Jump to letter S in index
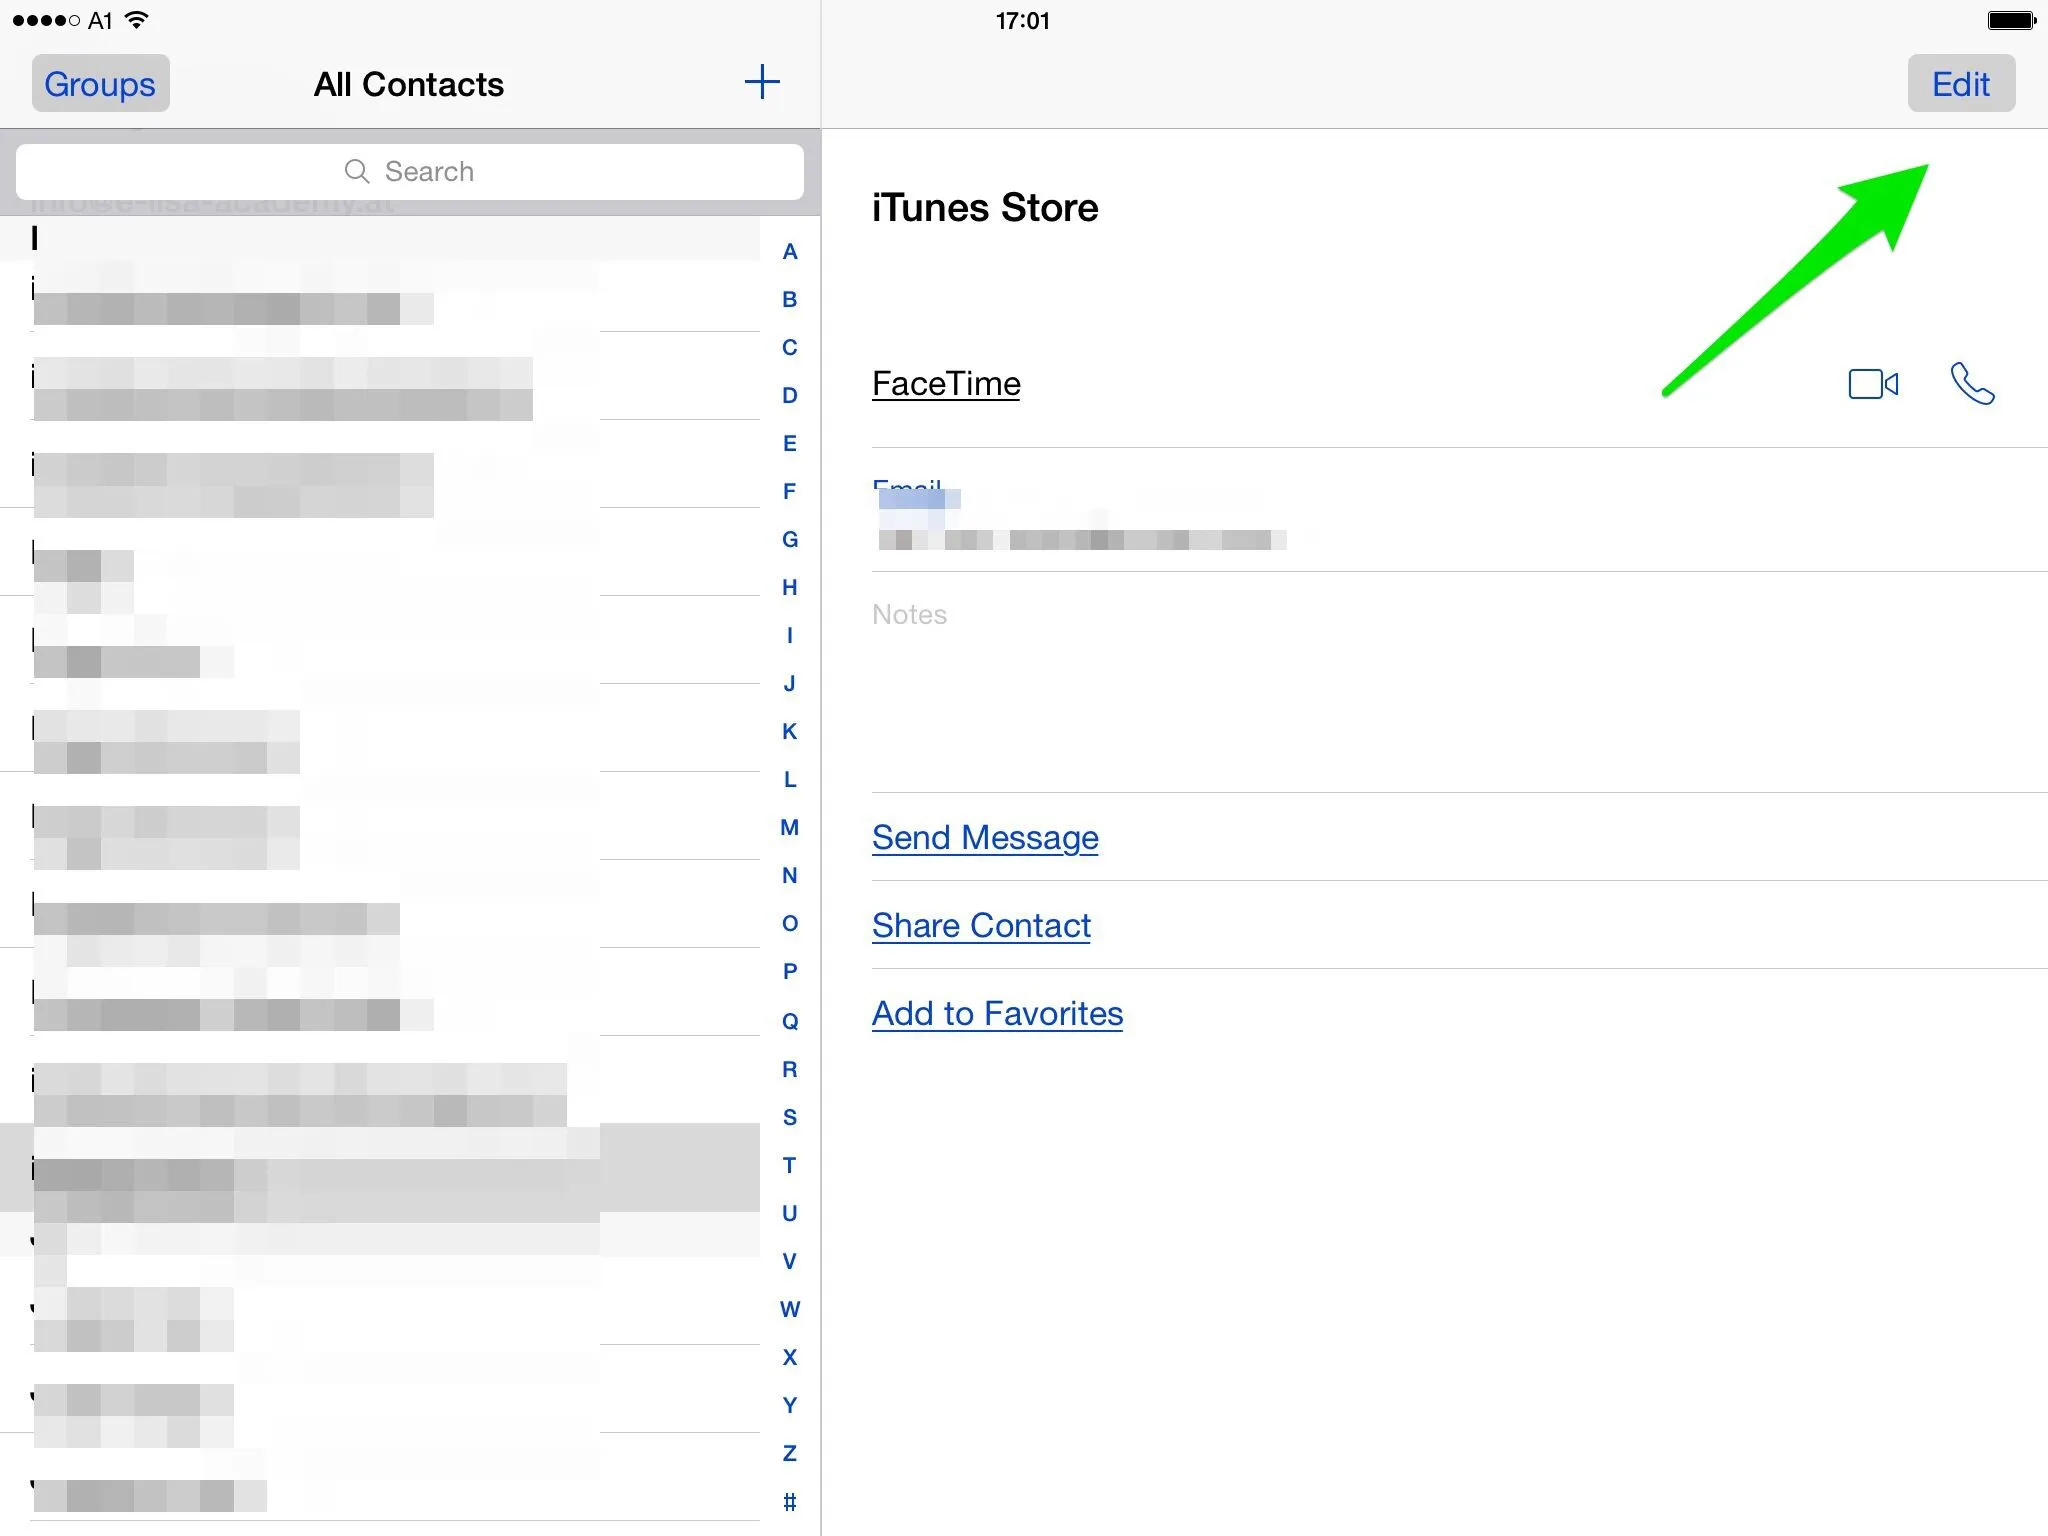Viewport: 2048px width, 1536px height. (790, 1117)
